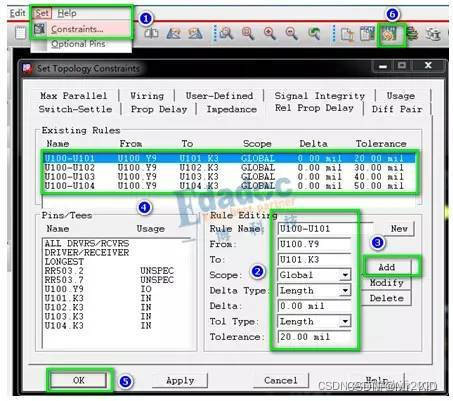Click the last toolbar icon on the right
This screenshot has height=401, width=453.
pyautogui.click(x=433, y=34)
